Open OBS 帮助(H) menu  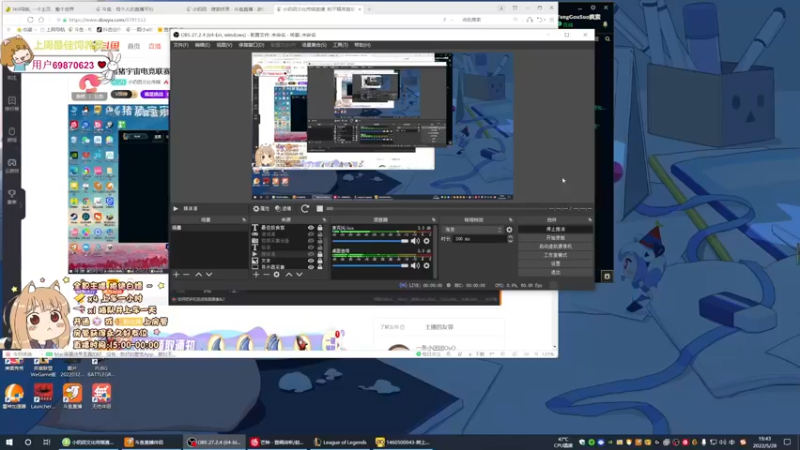coord(362,45)
